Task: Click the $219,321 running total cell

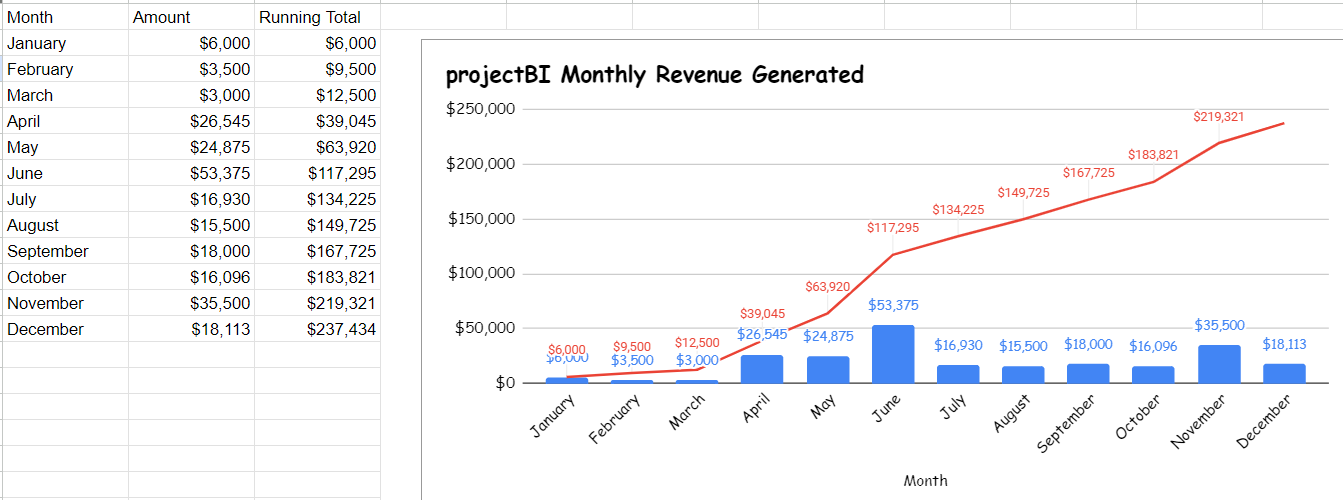Action: click(x=317, y=303)
